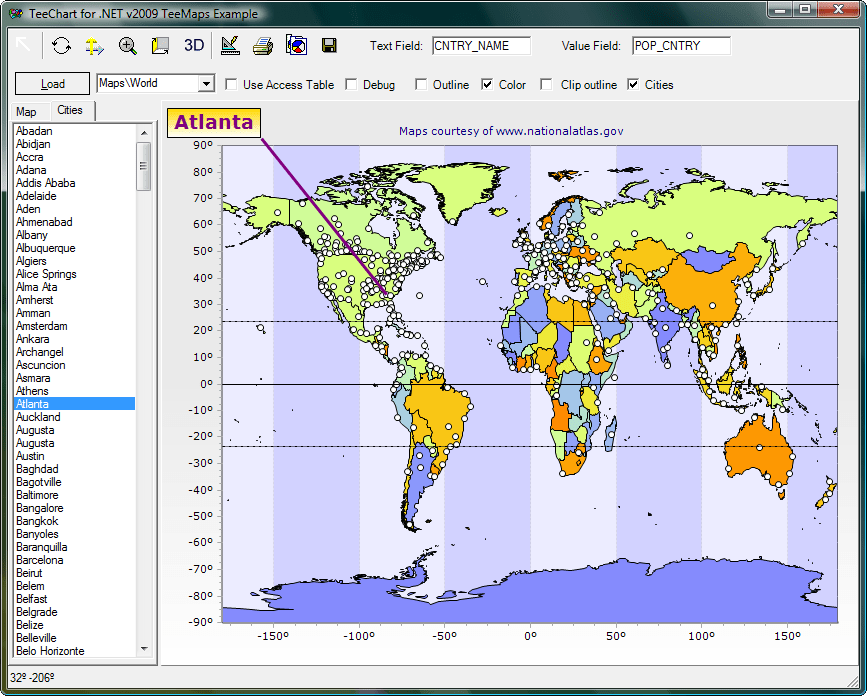Enable the Outline checkbox

click(423, 85)
